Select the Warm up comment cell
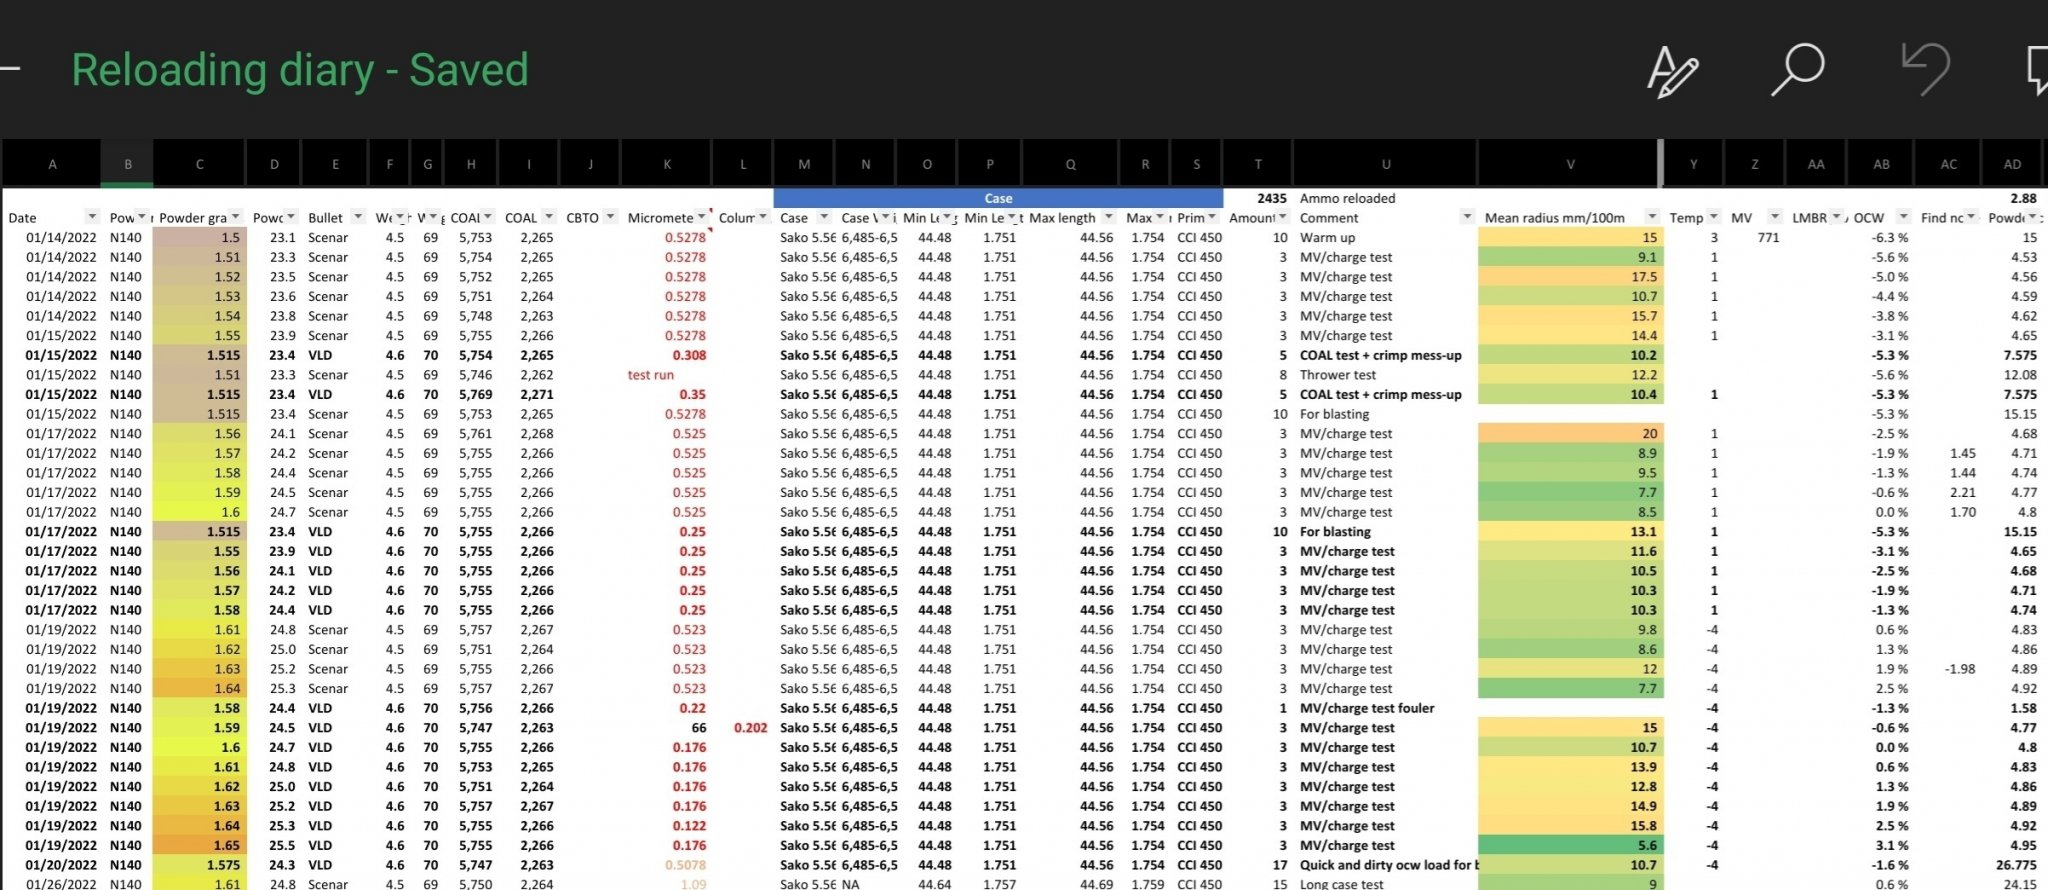Viewport: 2048px width, 890px height. 1385,237
